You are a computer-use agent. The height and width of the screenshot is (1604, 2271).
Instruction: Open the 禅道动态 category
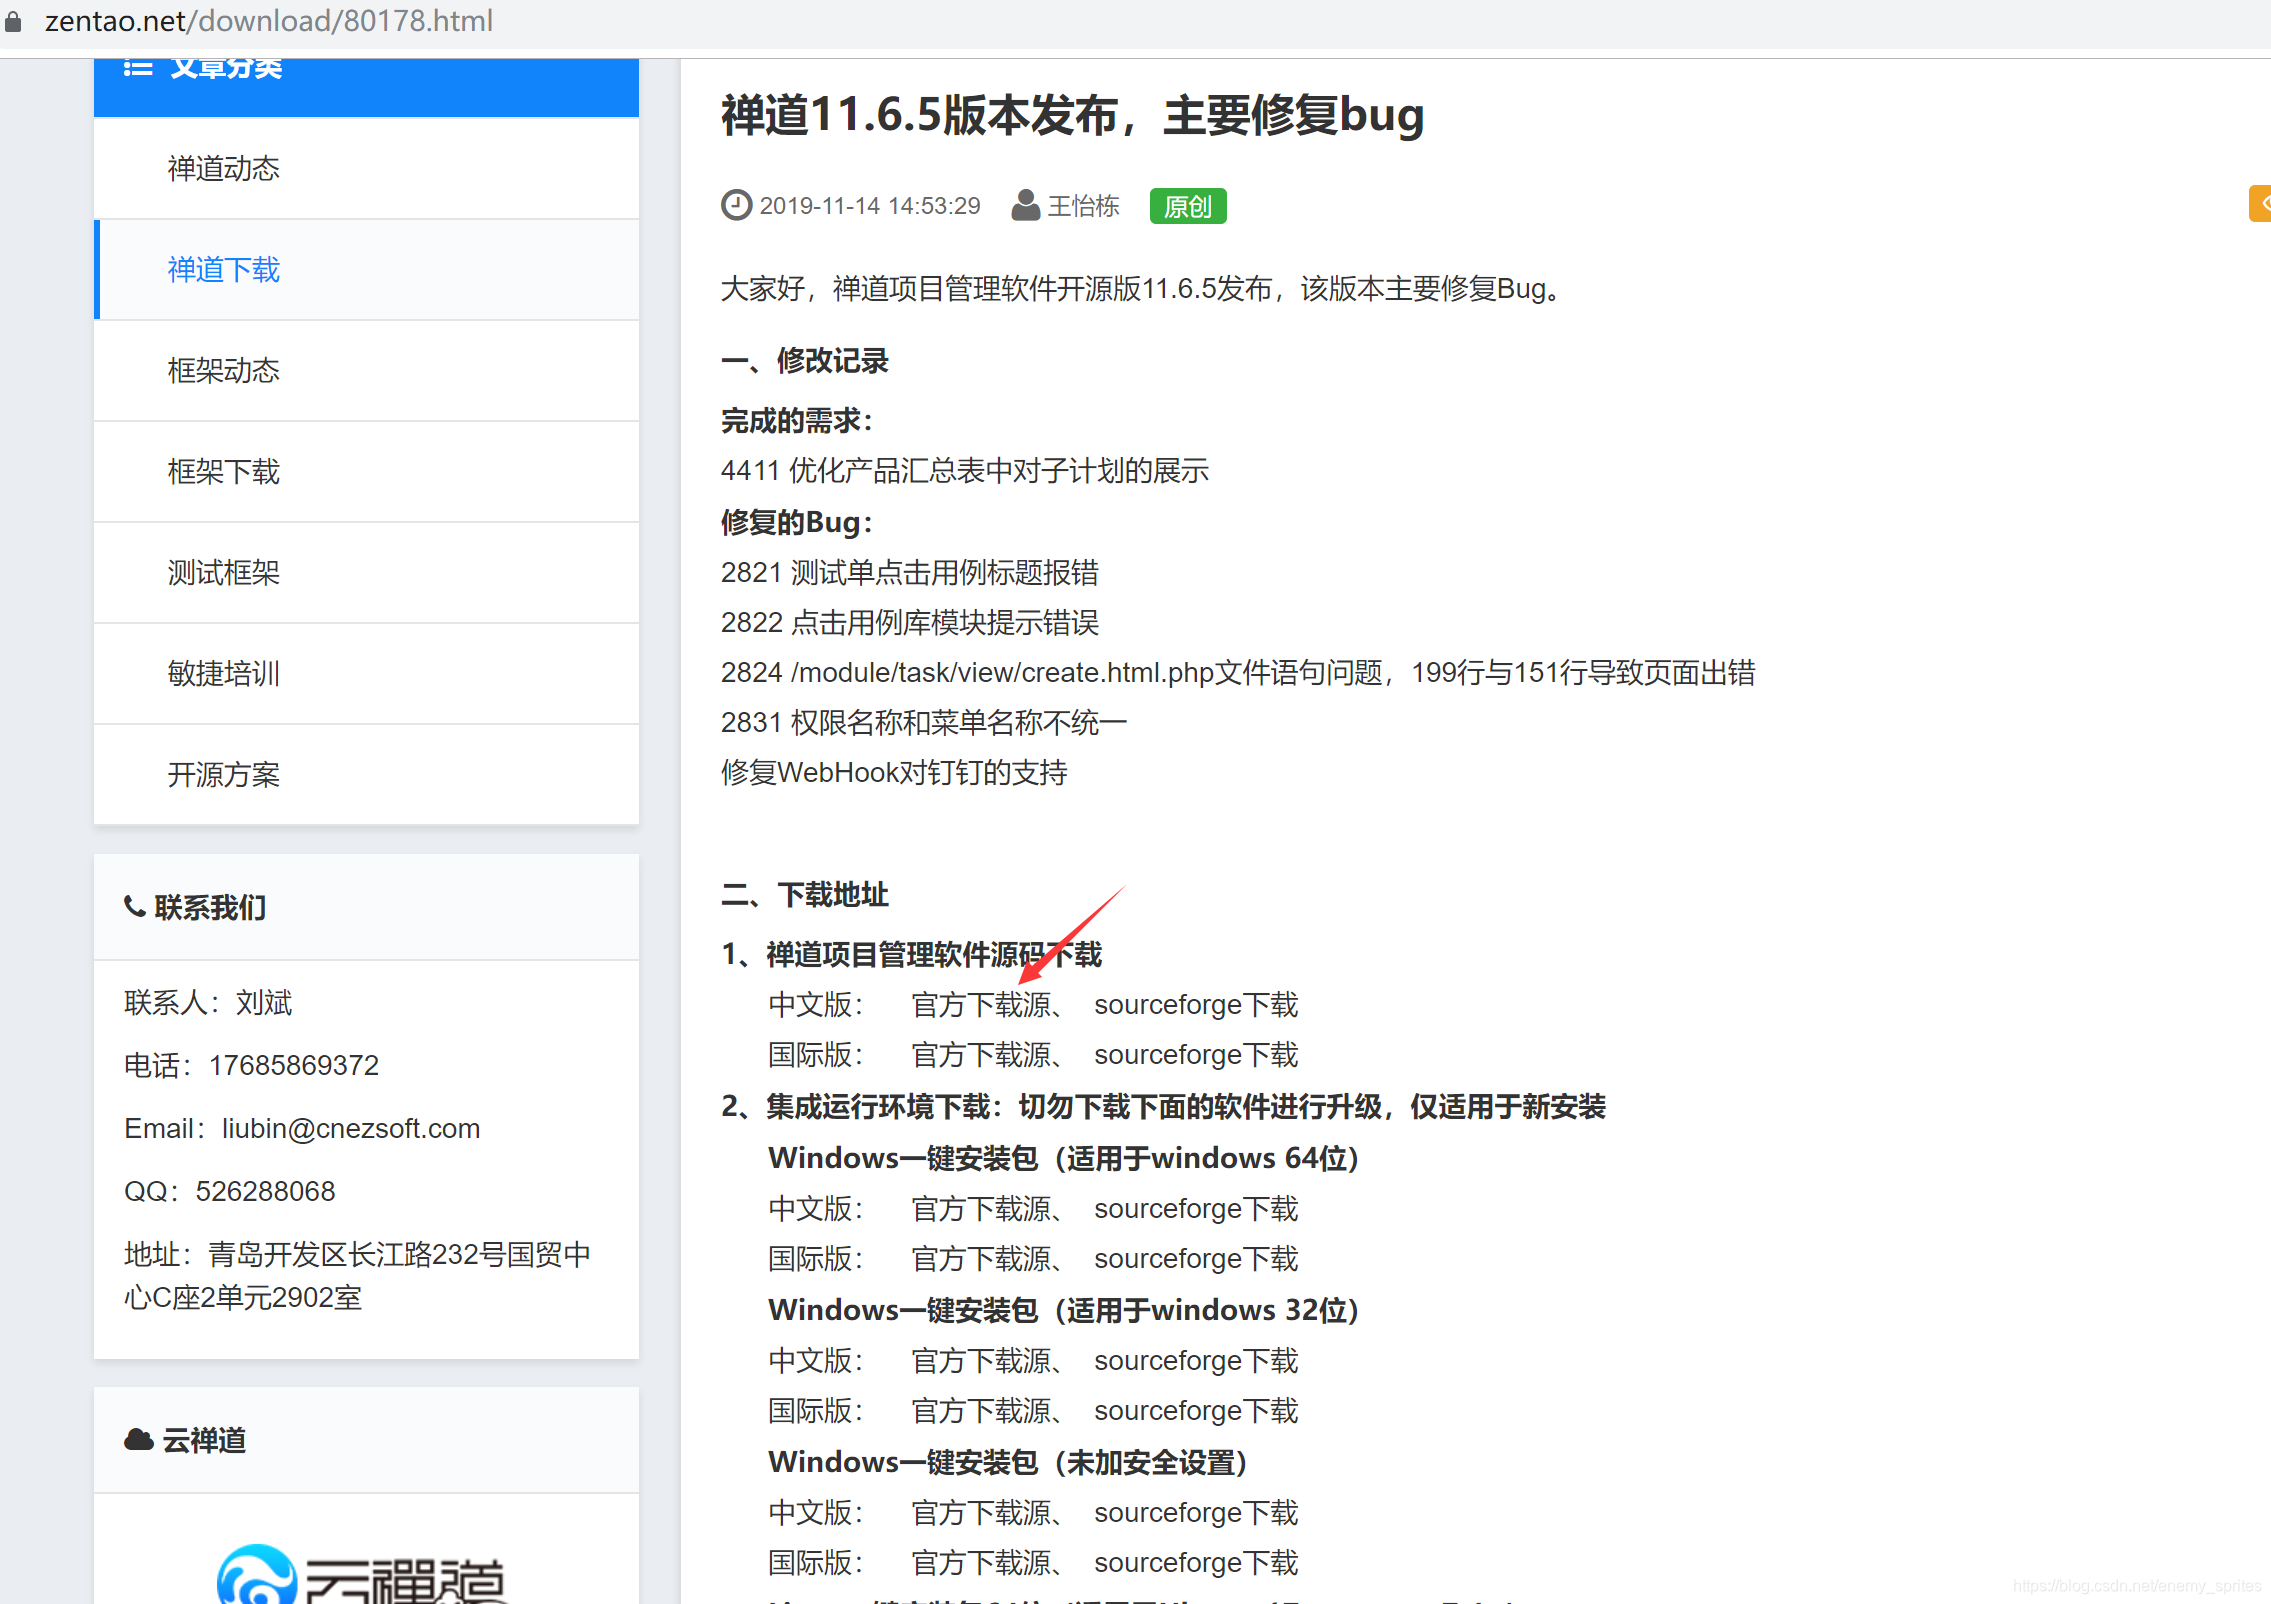click(366, 168)
